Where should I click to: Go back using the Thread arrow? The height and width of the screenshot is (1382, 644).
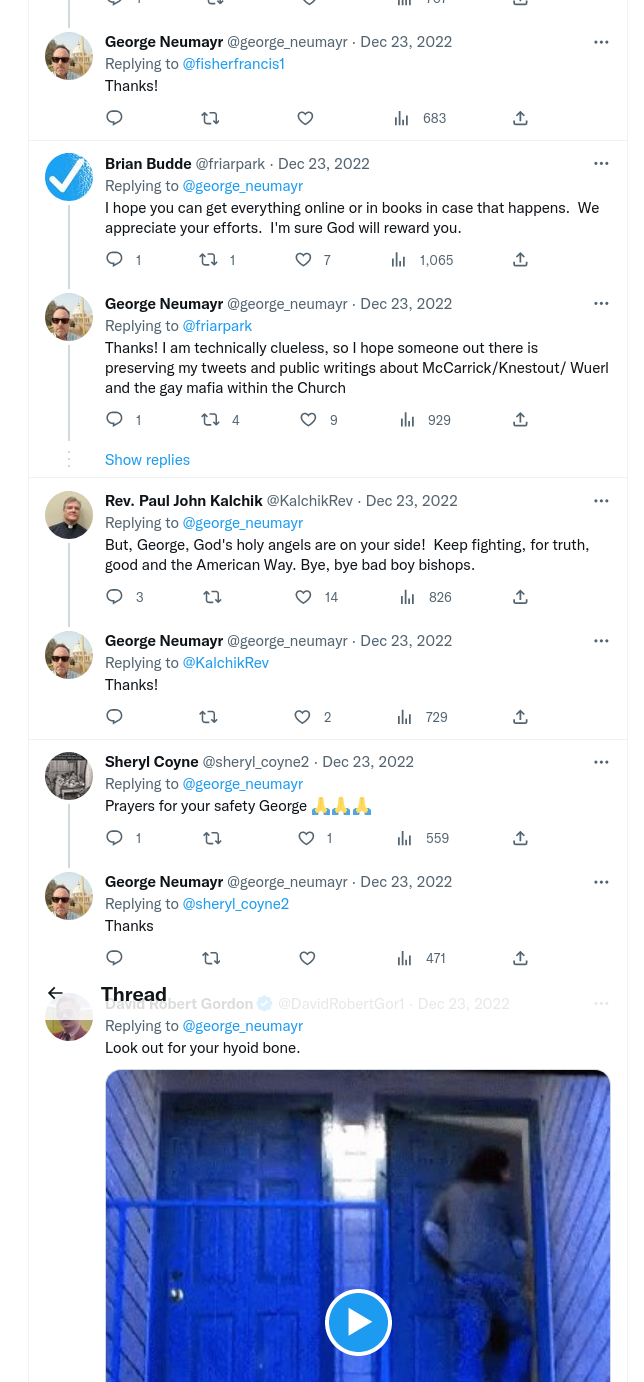55,993
